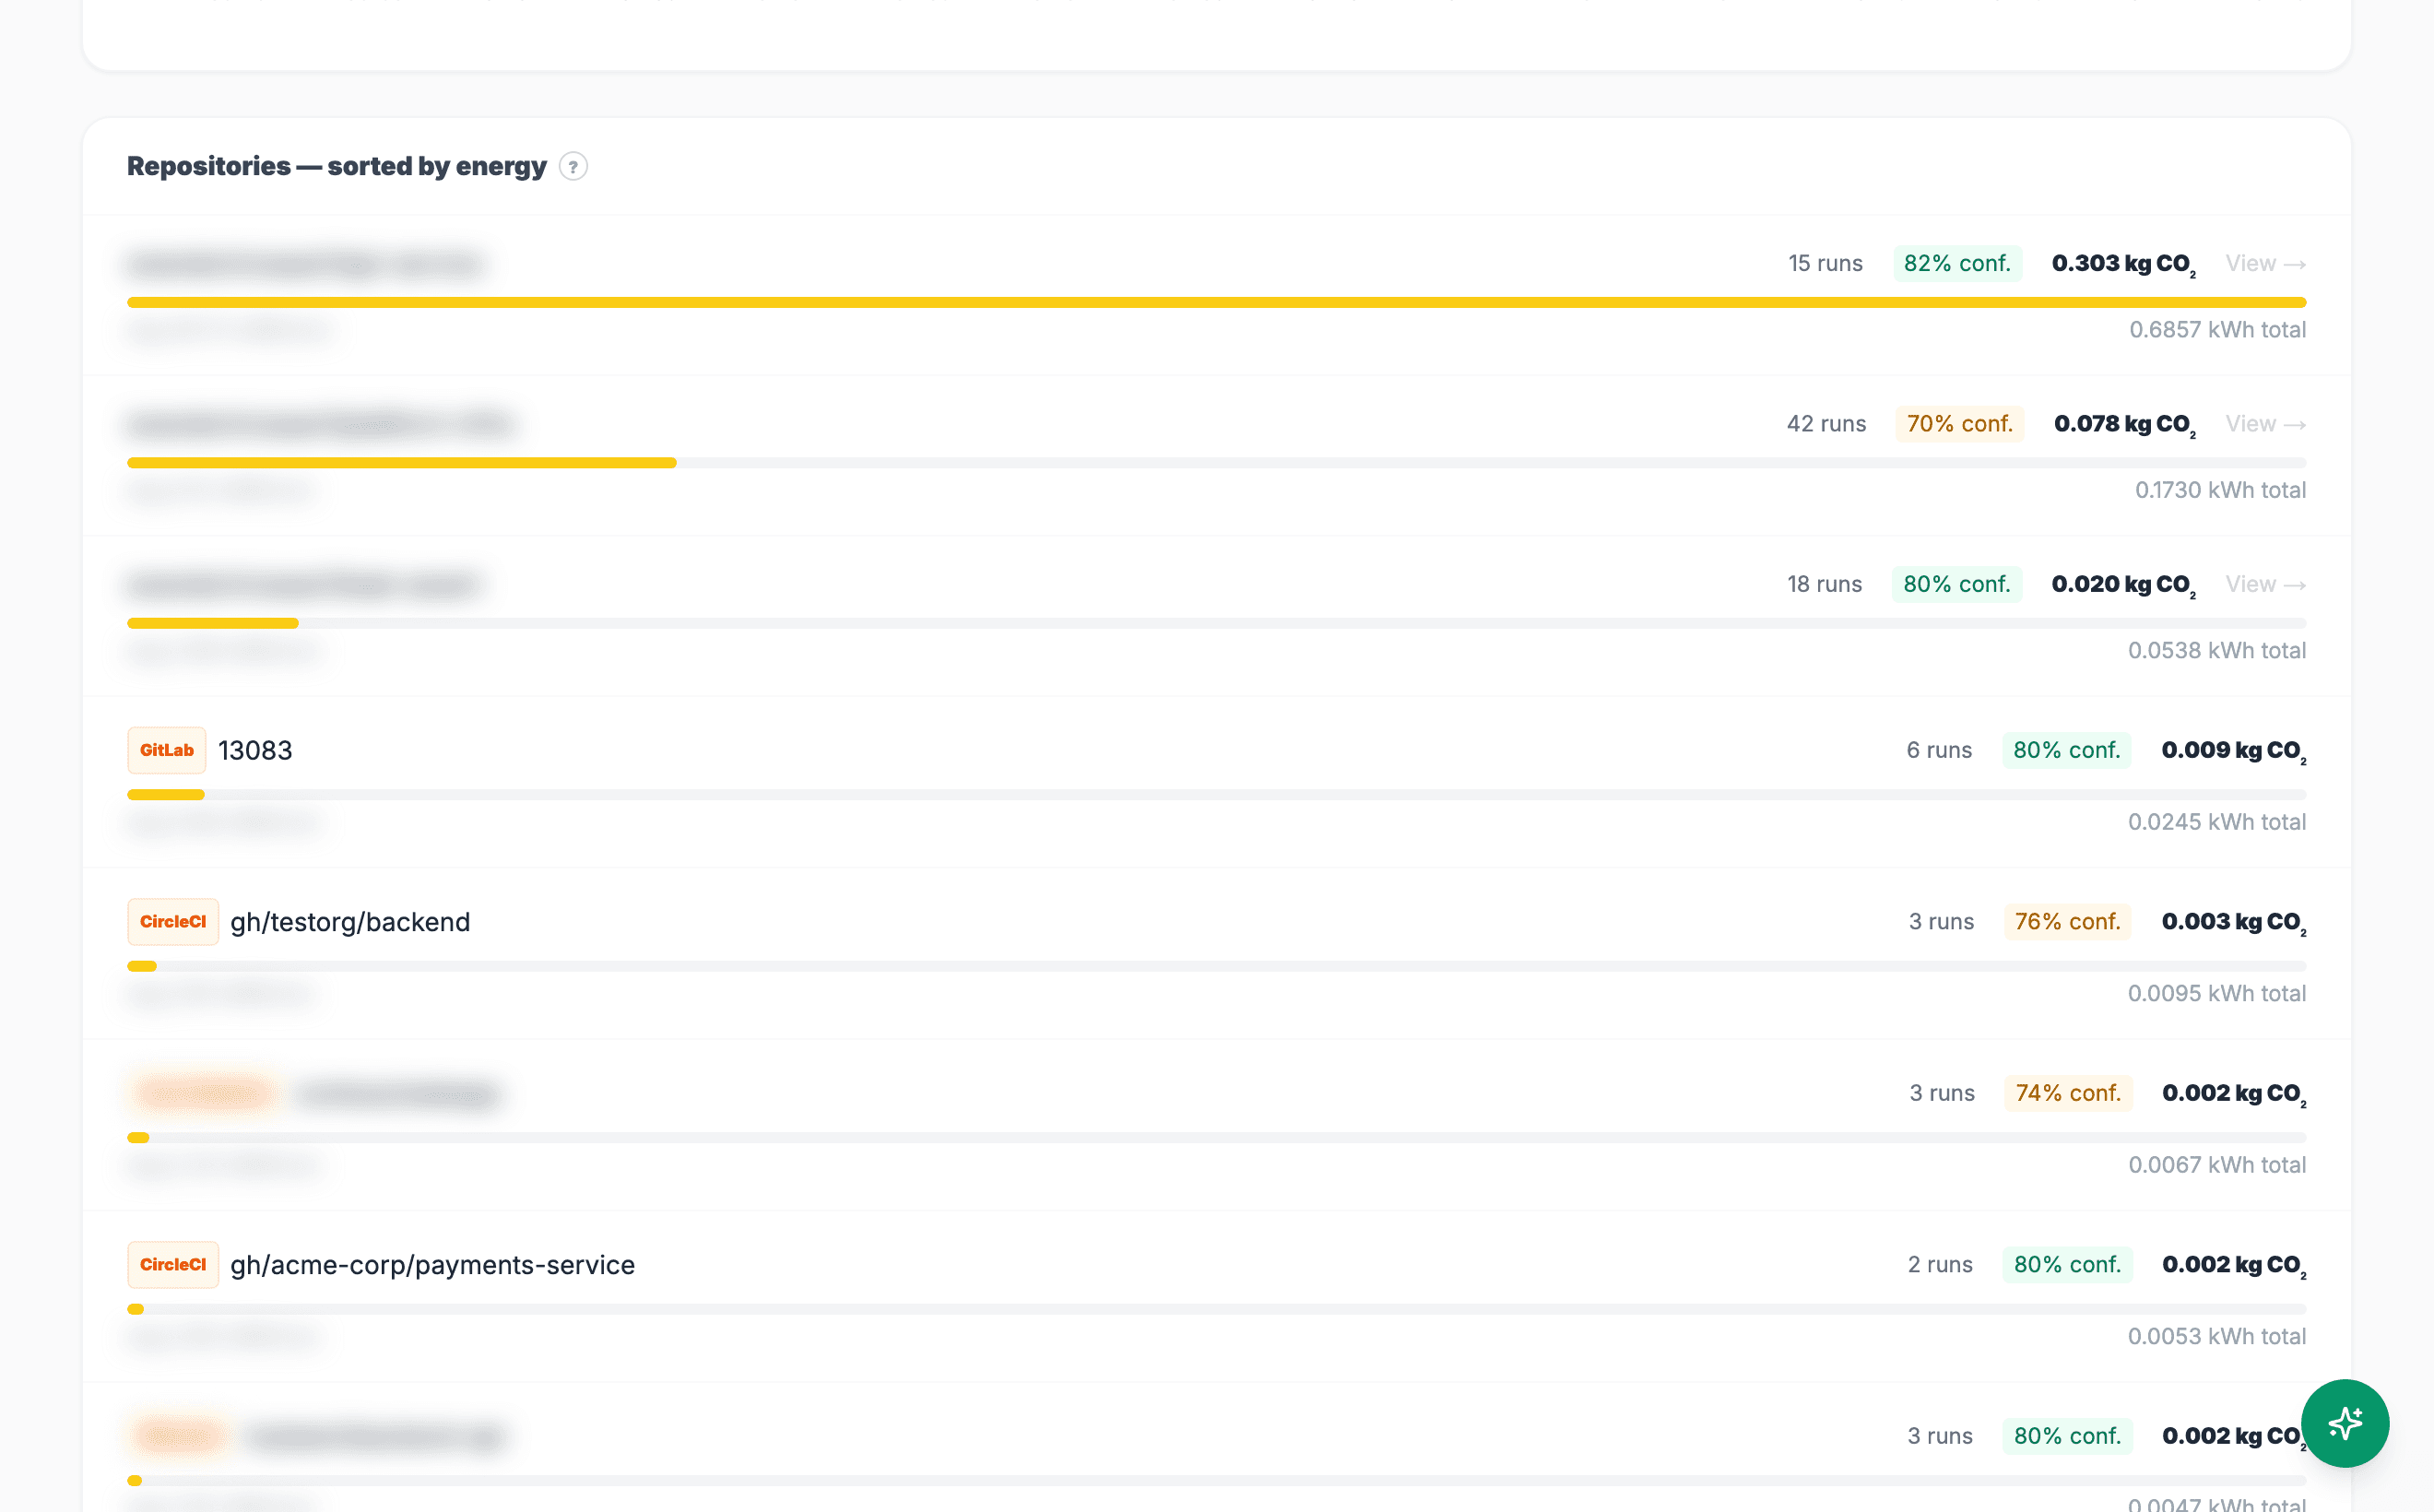Image resolution: width=2434 pixels, height=1512 pixels.
Task: Select repository 13083
Action: coord(256,750)
